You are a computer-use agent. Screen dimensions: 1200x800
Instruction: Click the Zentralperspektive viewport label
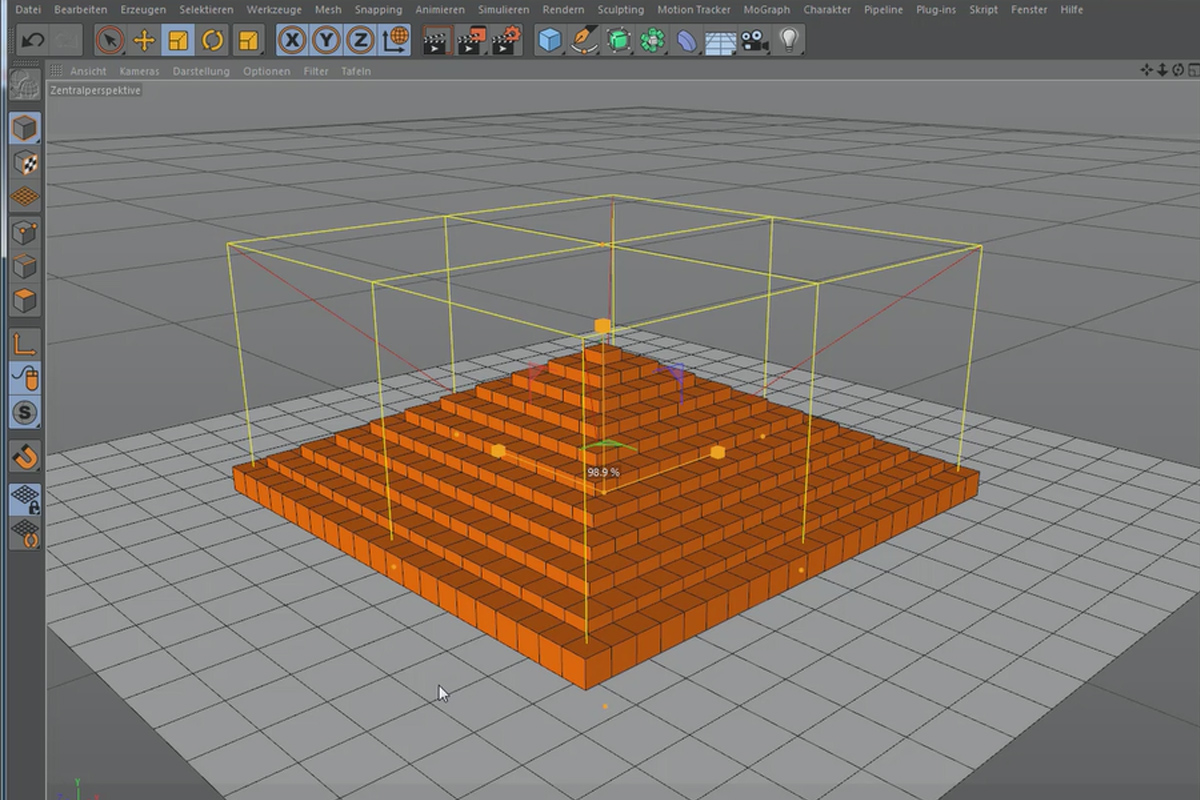click(97, 89)
